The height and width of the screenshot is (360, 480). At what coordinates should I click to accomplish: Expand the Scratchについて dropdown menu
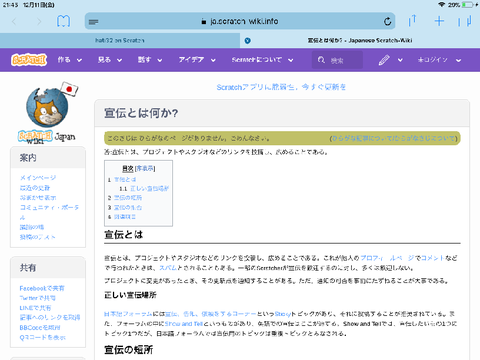coord(262,60)
